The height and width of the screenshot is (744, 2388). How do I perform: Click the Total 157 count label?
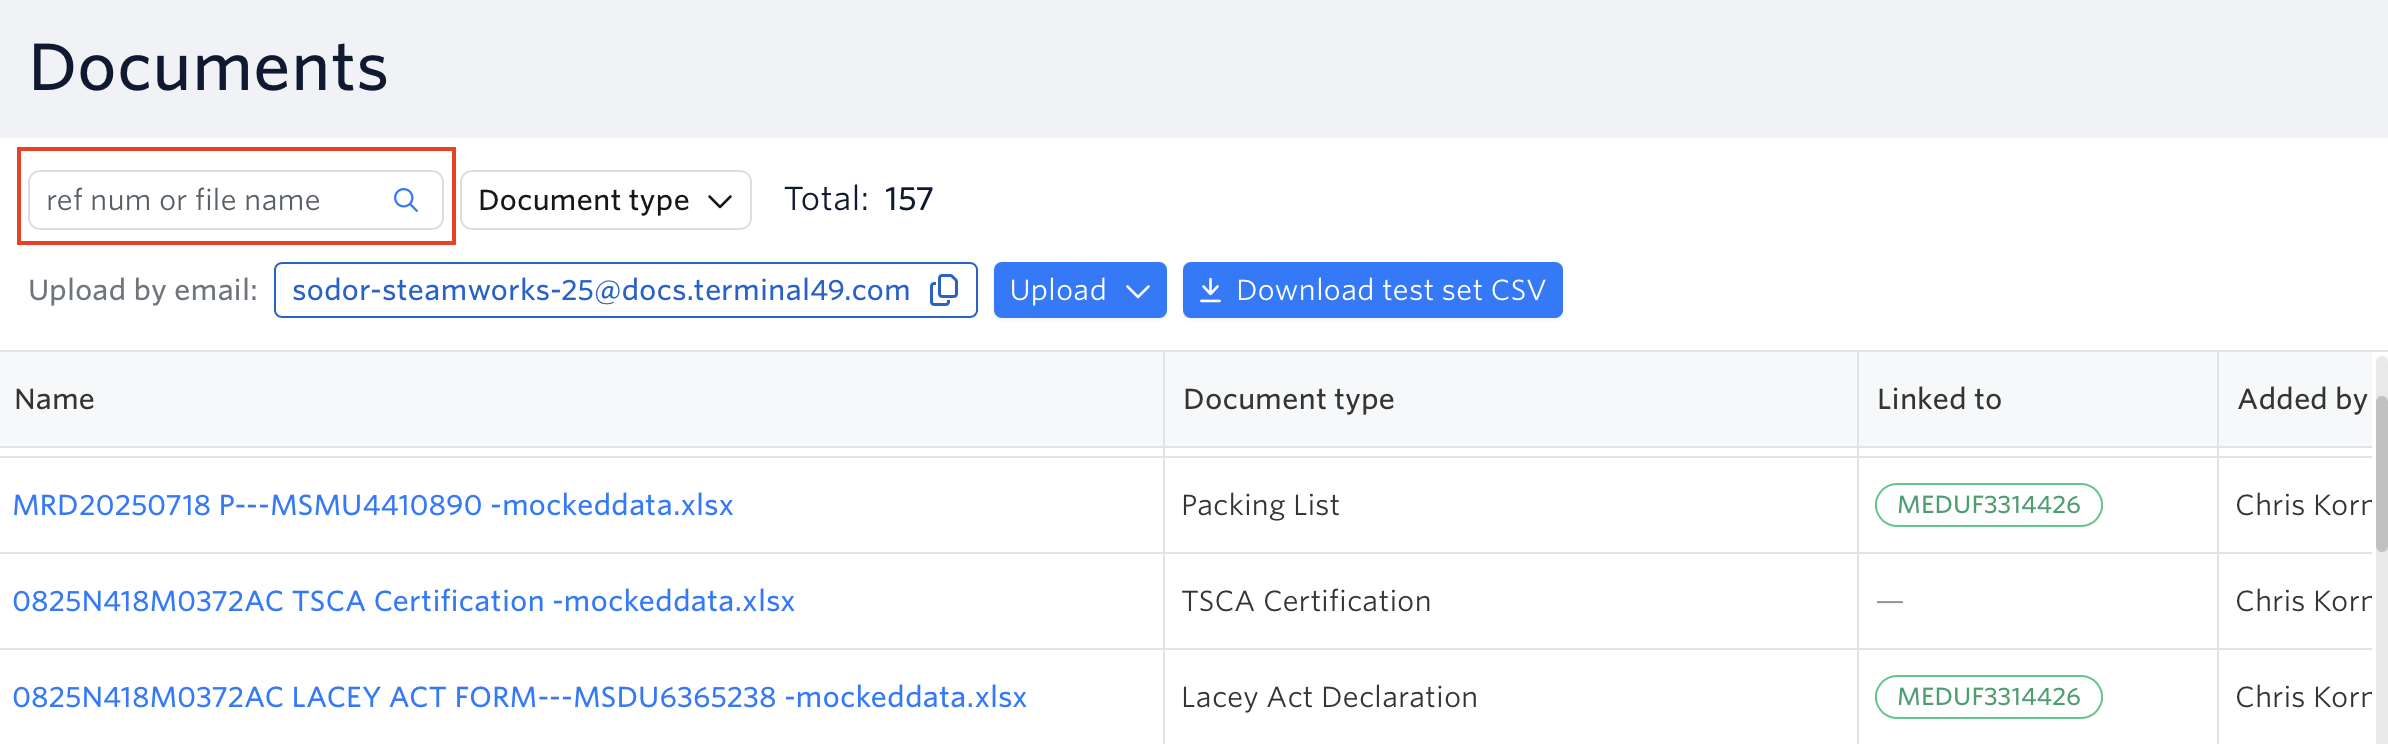click(x=858, y=199)
